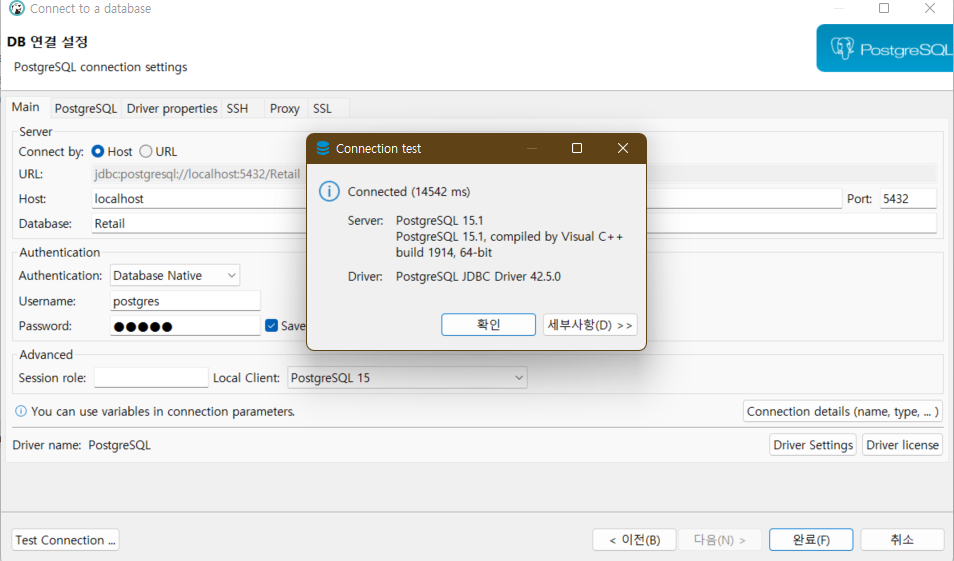The height and width of the screenshot is (561, 954).
Task: Click the text Connected (14542 ms)
Action: click(409, 192)
